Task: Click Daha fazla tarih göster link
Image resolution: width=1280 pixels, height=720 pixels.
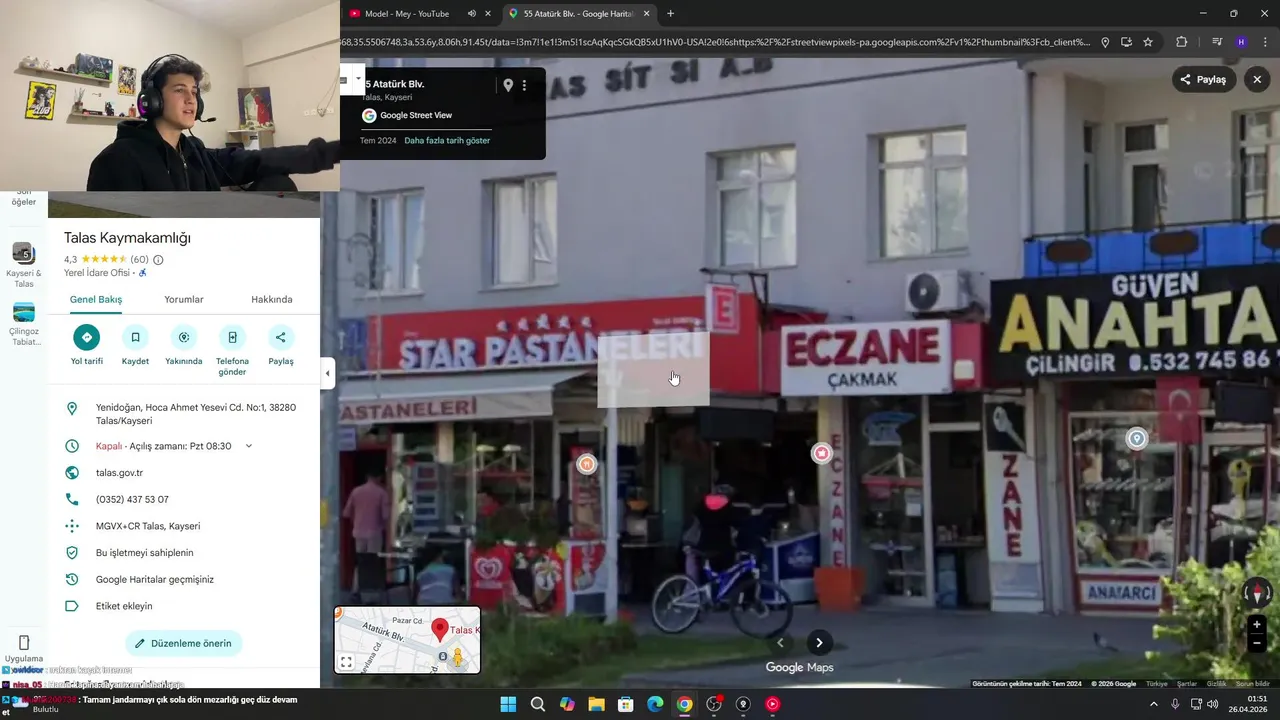Action: 447,141
